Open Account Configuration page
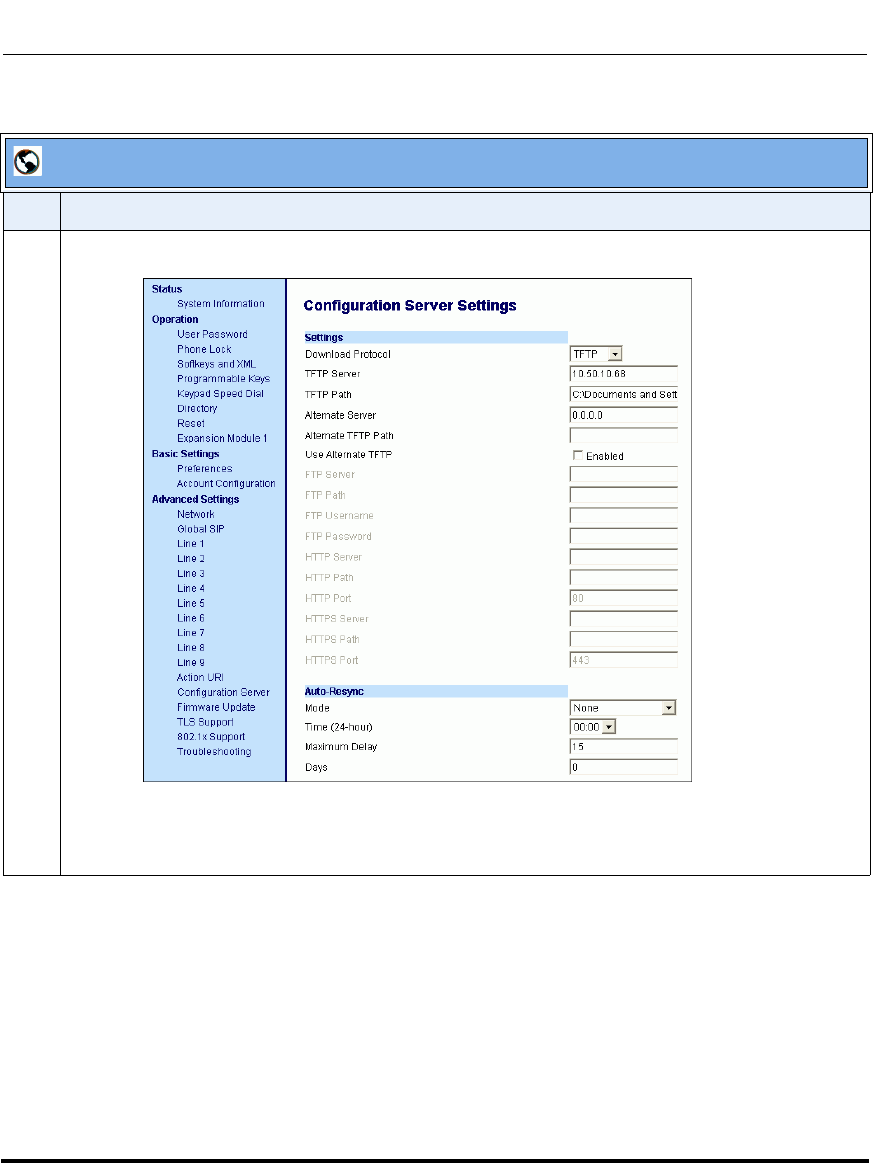The width and height of the screenshot is (873, 1163). [225, 484]
